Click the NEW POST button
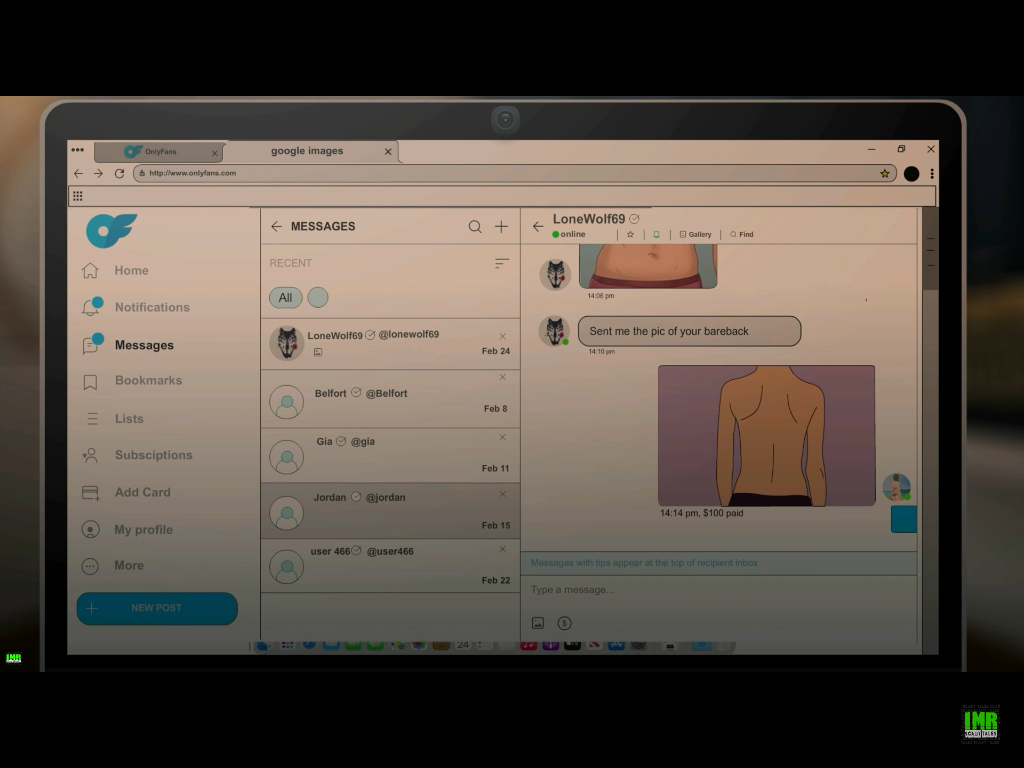 pos(157,609)
